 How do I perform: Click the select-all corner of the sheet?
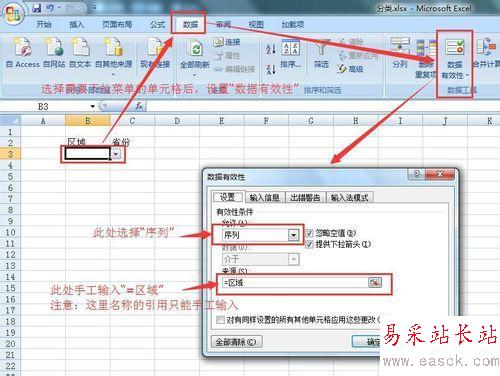click(x=10, y=120)
